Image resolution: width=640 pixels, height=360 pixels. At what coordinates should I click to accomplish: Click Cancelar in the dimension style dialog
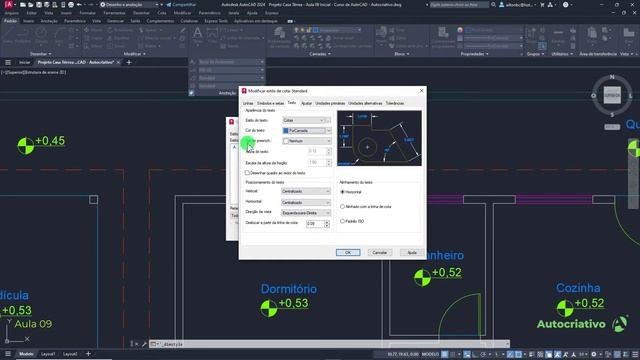pos(379,253)
